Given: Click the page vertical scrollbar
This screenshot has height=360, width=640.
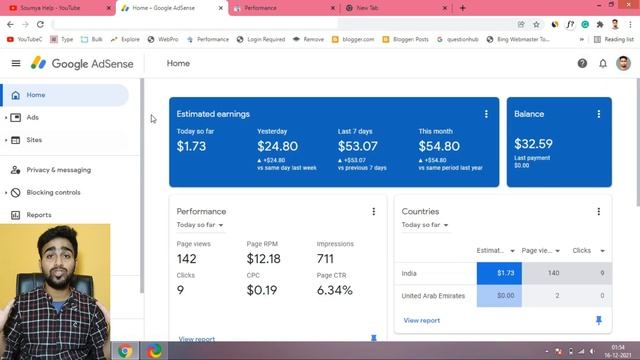Looking at the screenshot, I should [x=638, y=142].
